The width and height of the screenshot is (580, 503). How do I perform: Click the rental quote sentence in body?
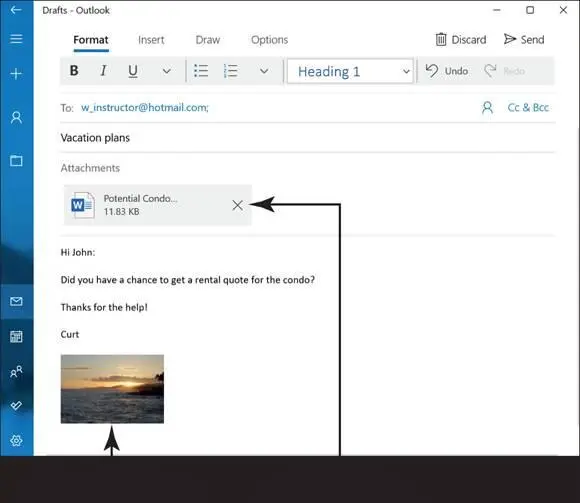tap(188, 280)
